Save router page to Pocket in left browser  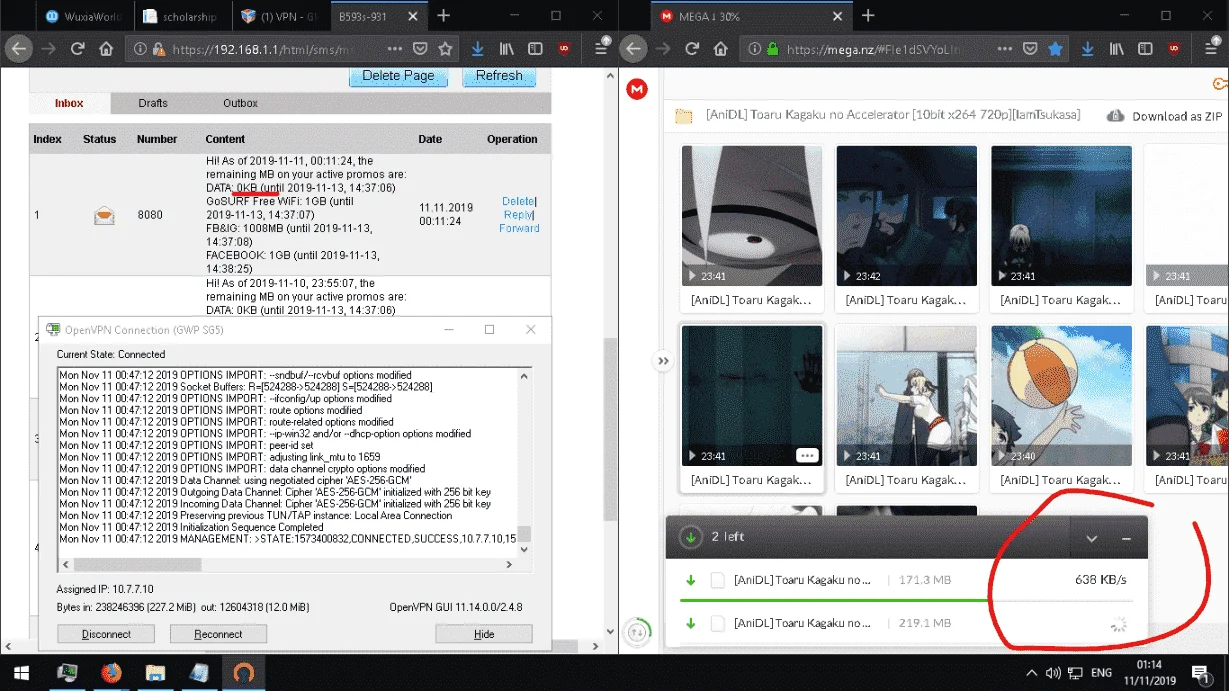click(x=421, y=49)
